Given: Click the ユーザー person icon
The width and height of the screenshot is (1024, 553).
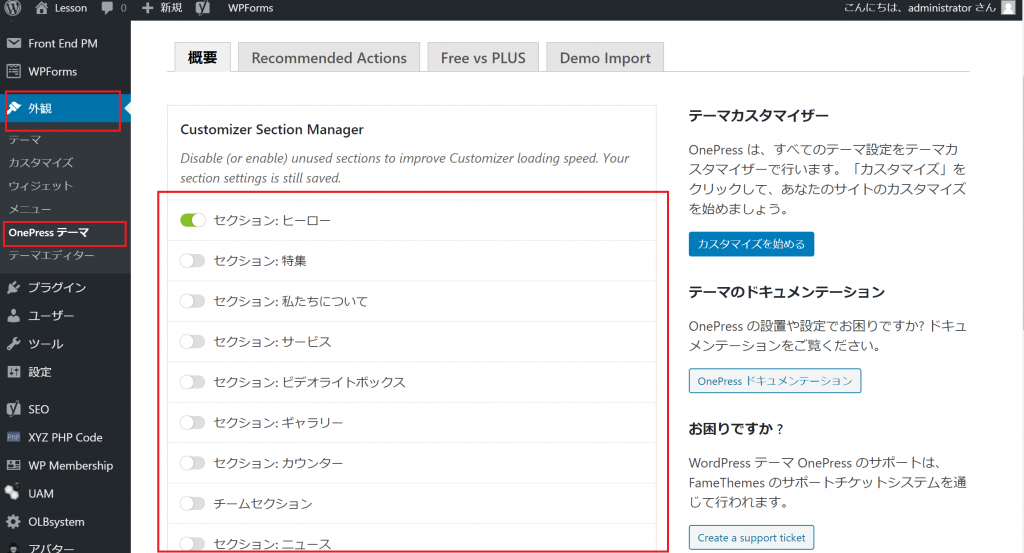Looking at the screenshot, I should tap(14, 315).
